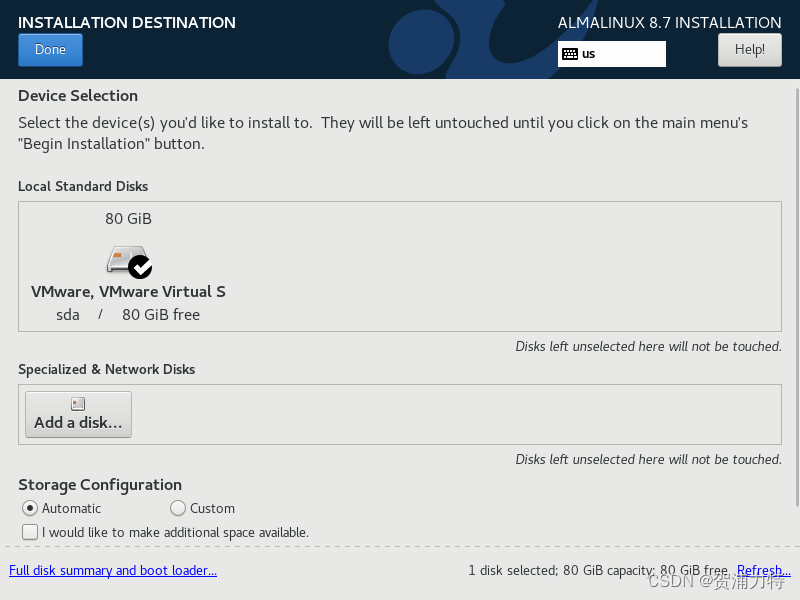Click the Done button to confirm selection
The image size is (800, 600).
point(50,49)
